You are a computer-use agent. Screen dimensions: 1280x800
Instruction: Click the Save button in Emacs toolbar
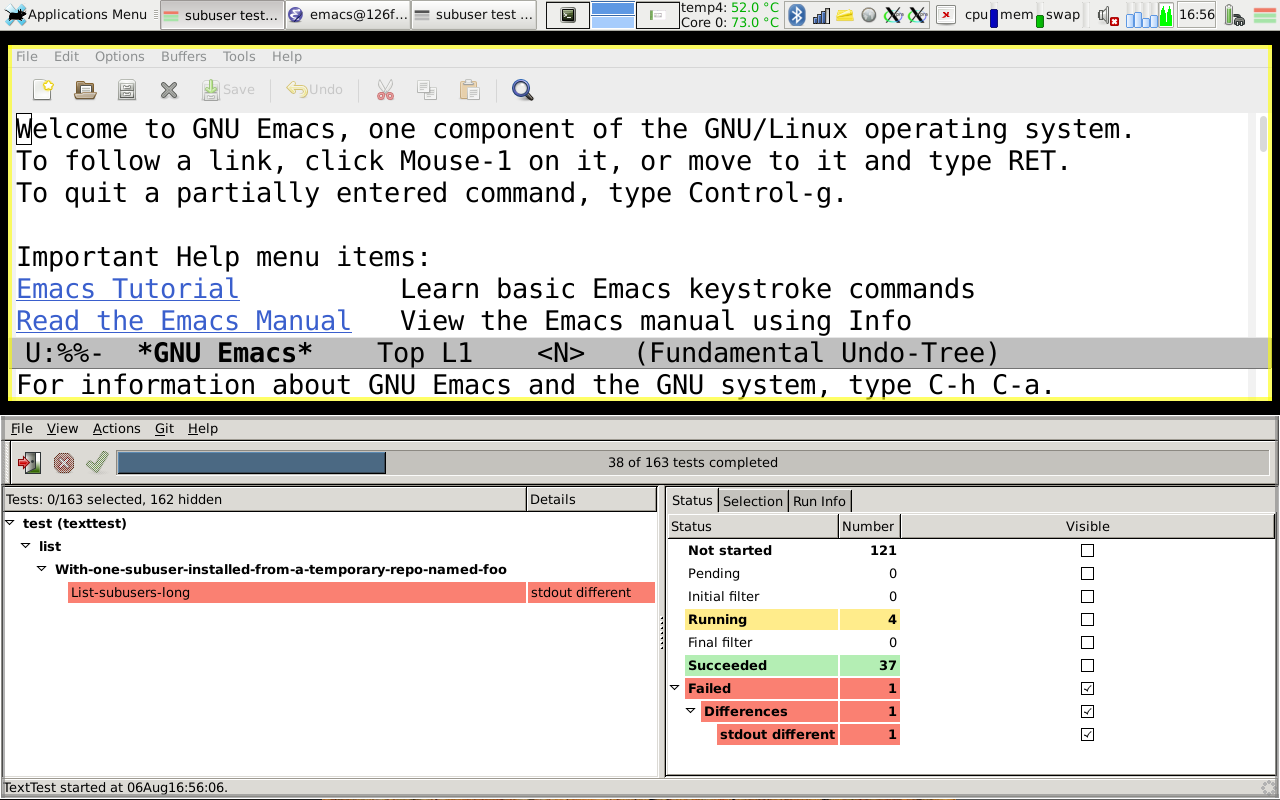coord(228,90)
